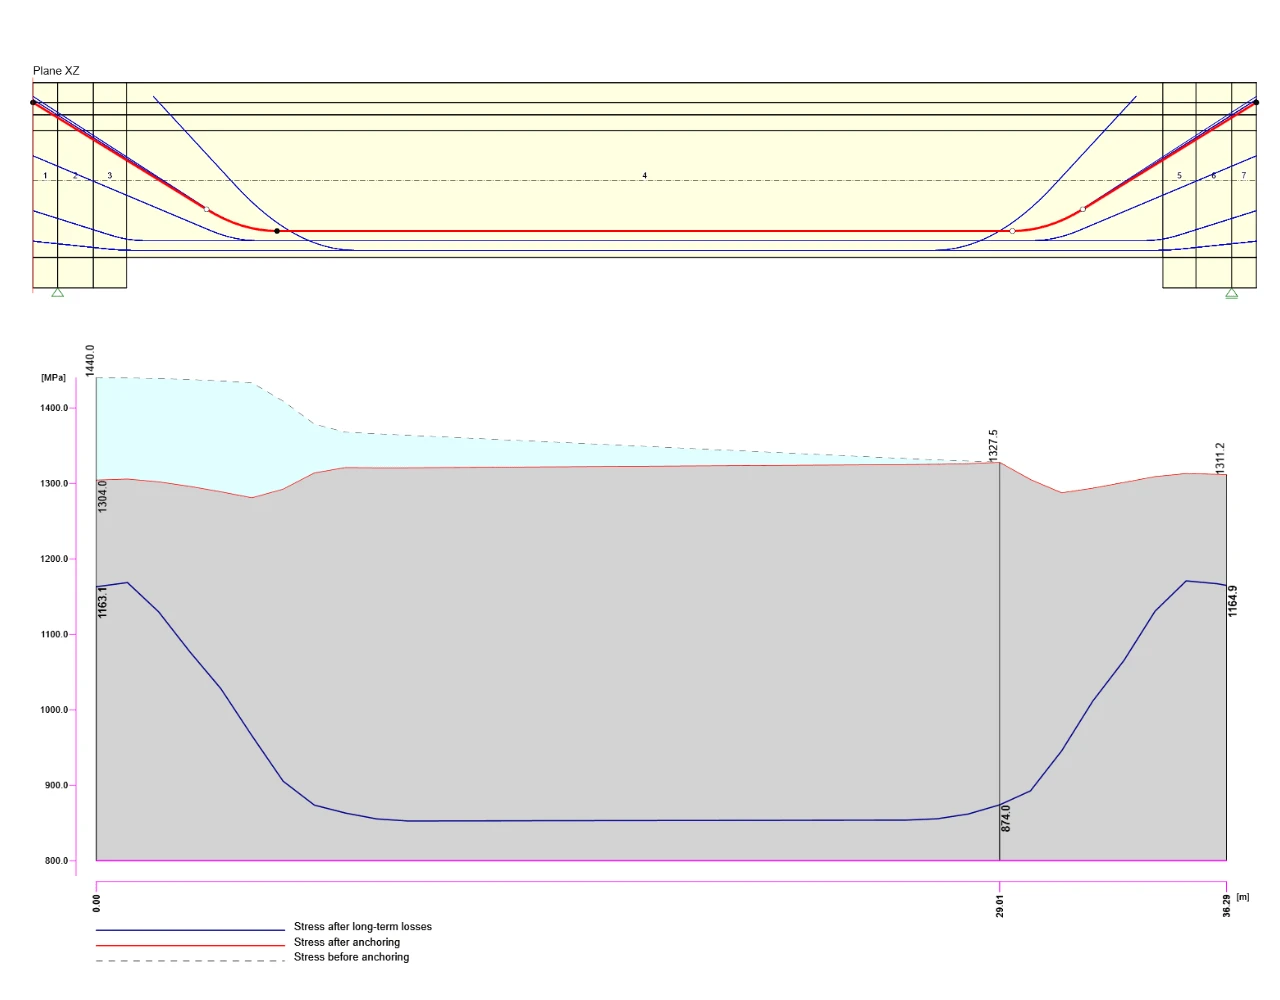Viewport: 1280px width, 1000px height.
Task: Click the 1100.0 axis tick label
Action: (x=54, y=635)
